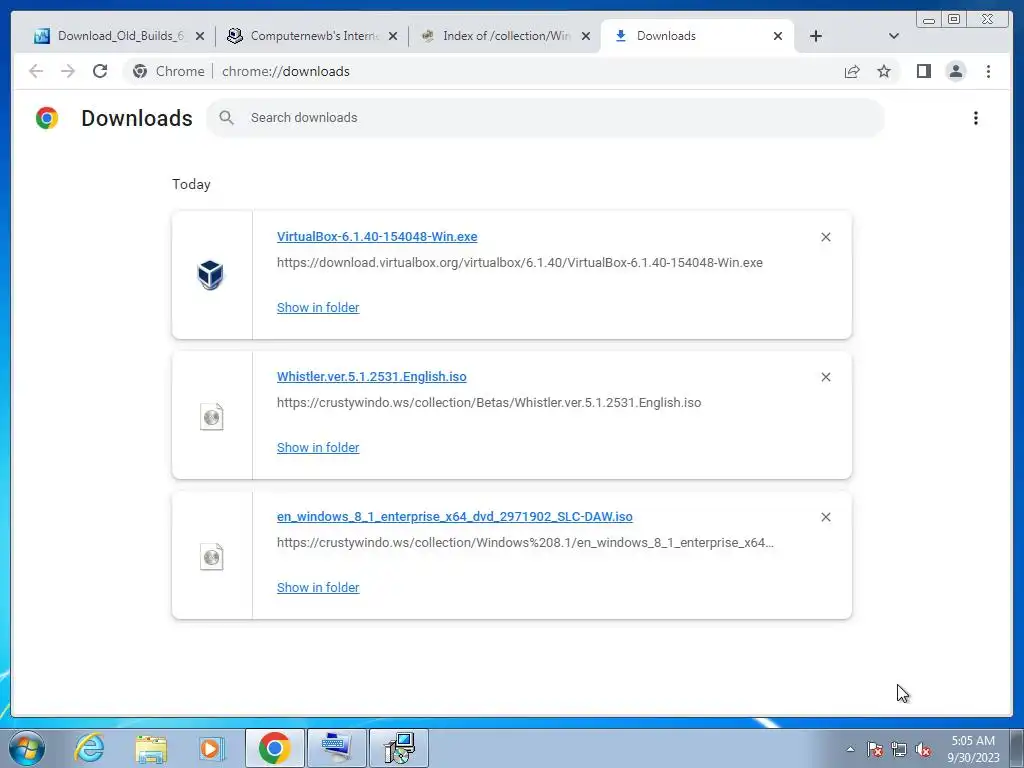Open Windows Explorer from taskbar
1024x768 pixels.
(151, 749)
